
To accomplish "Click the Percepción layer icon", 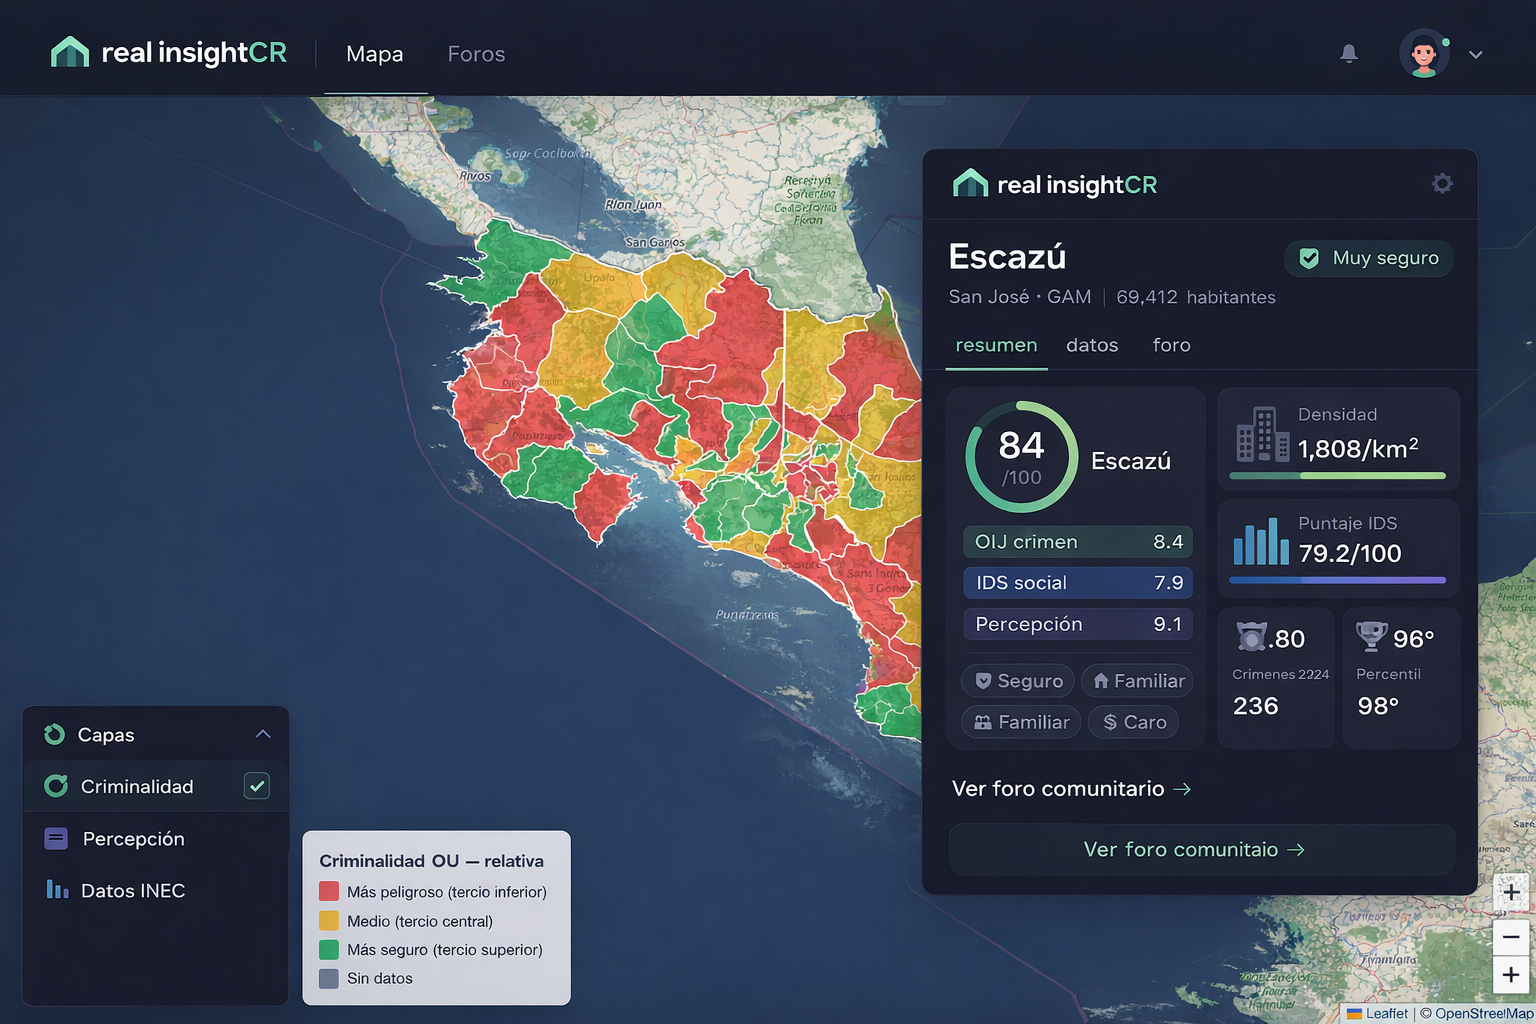I will tap(55, 838).
